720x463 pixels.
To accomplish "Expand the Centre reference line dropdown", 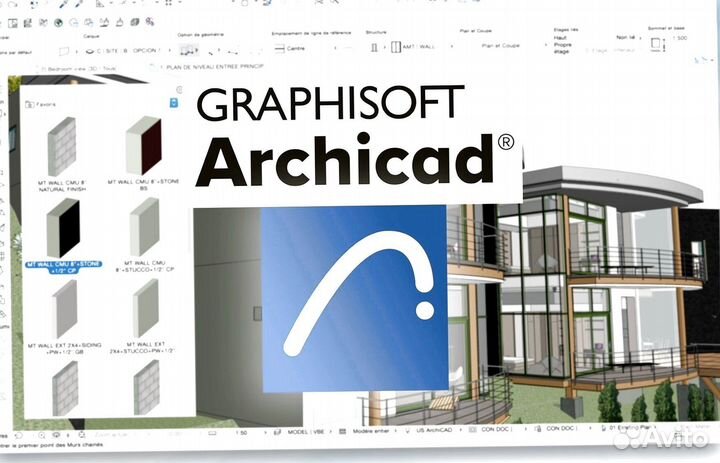I will point(335,48).
